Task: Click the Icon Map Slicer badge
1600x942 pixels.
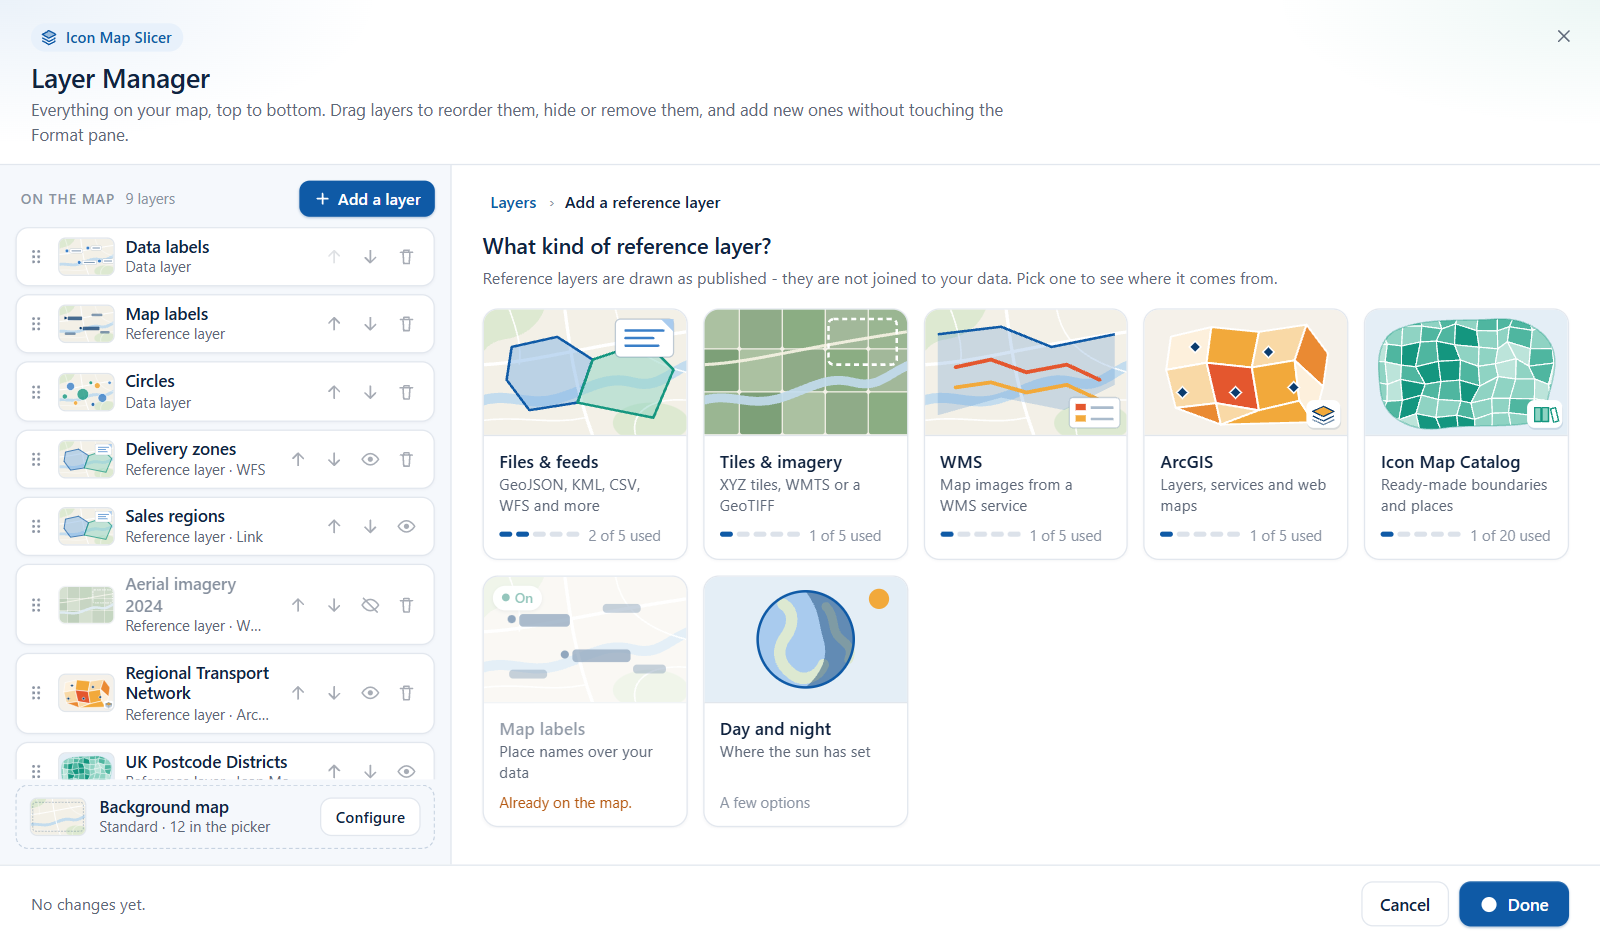Action: (107, 38)
